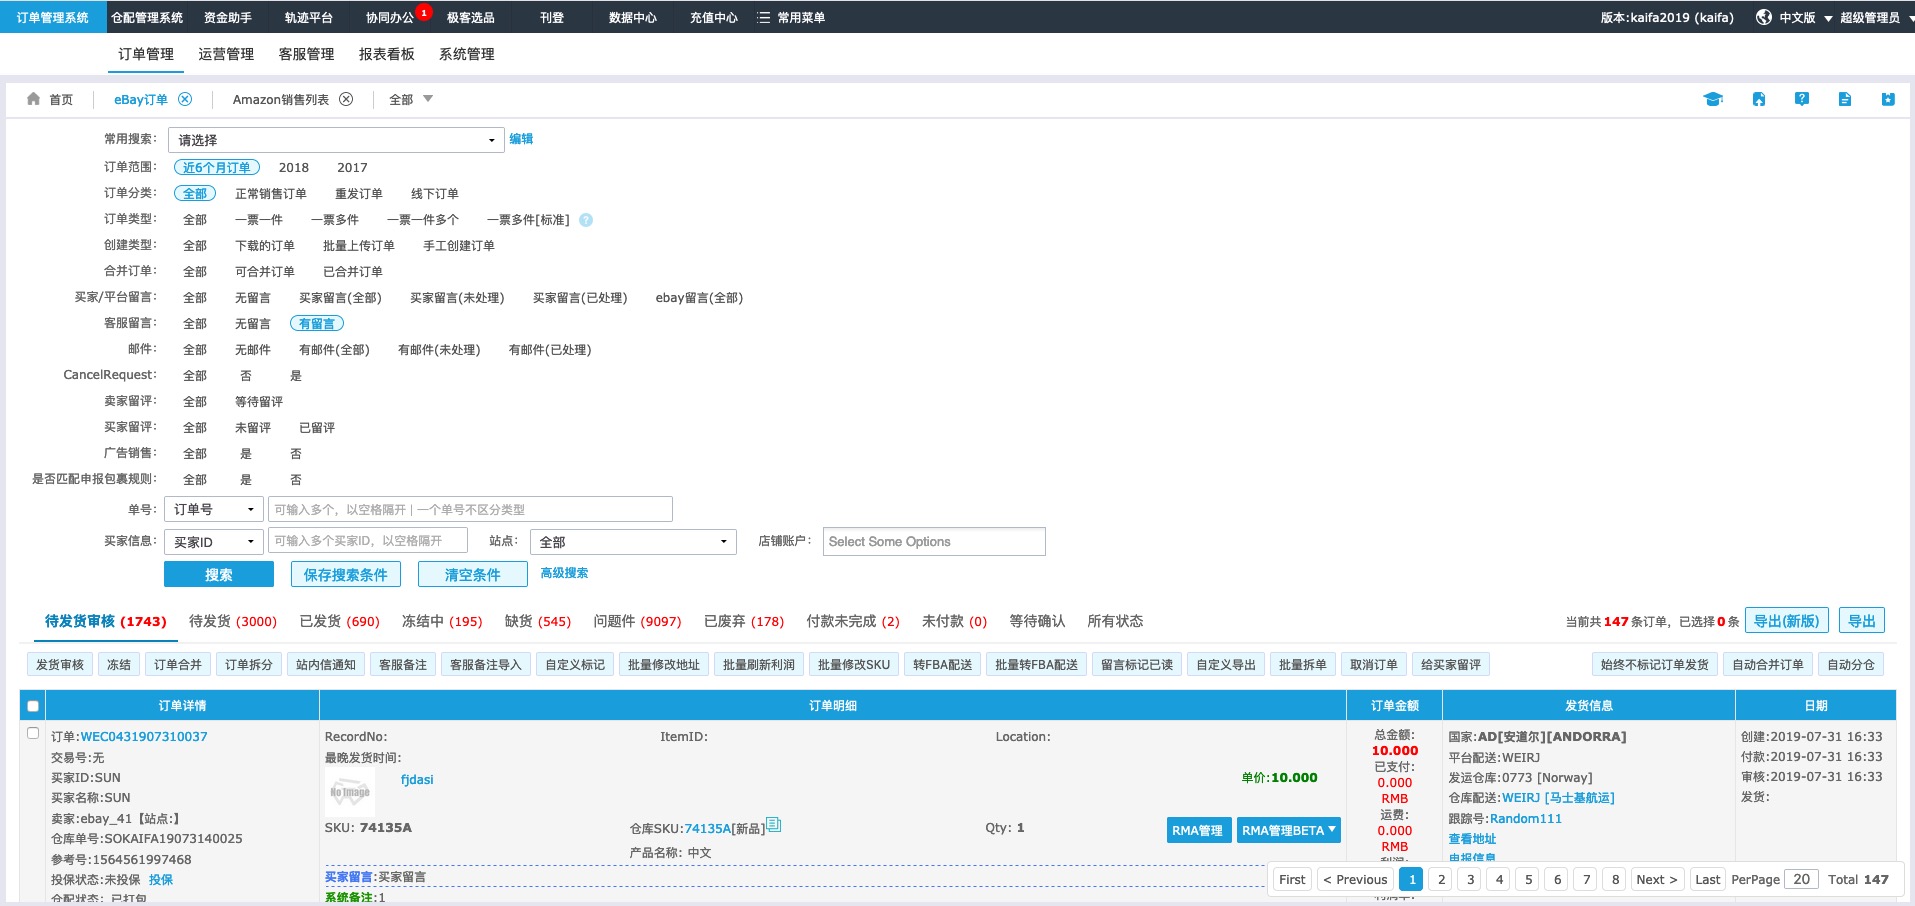1915x906 pixels.
Task: Click the PerPage number input field
Action: click(x=1800, y=879)
